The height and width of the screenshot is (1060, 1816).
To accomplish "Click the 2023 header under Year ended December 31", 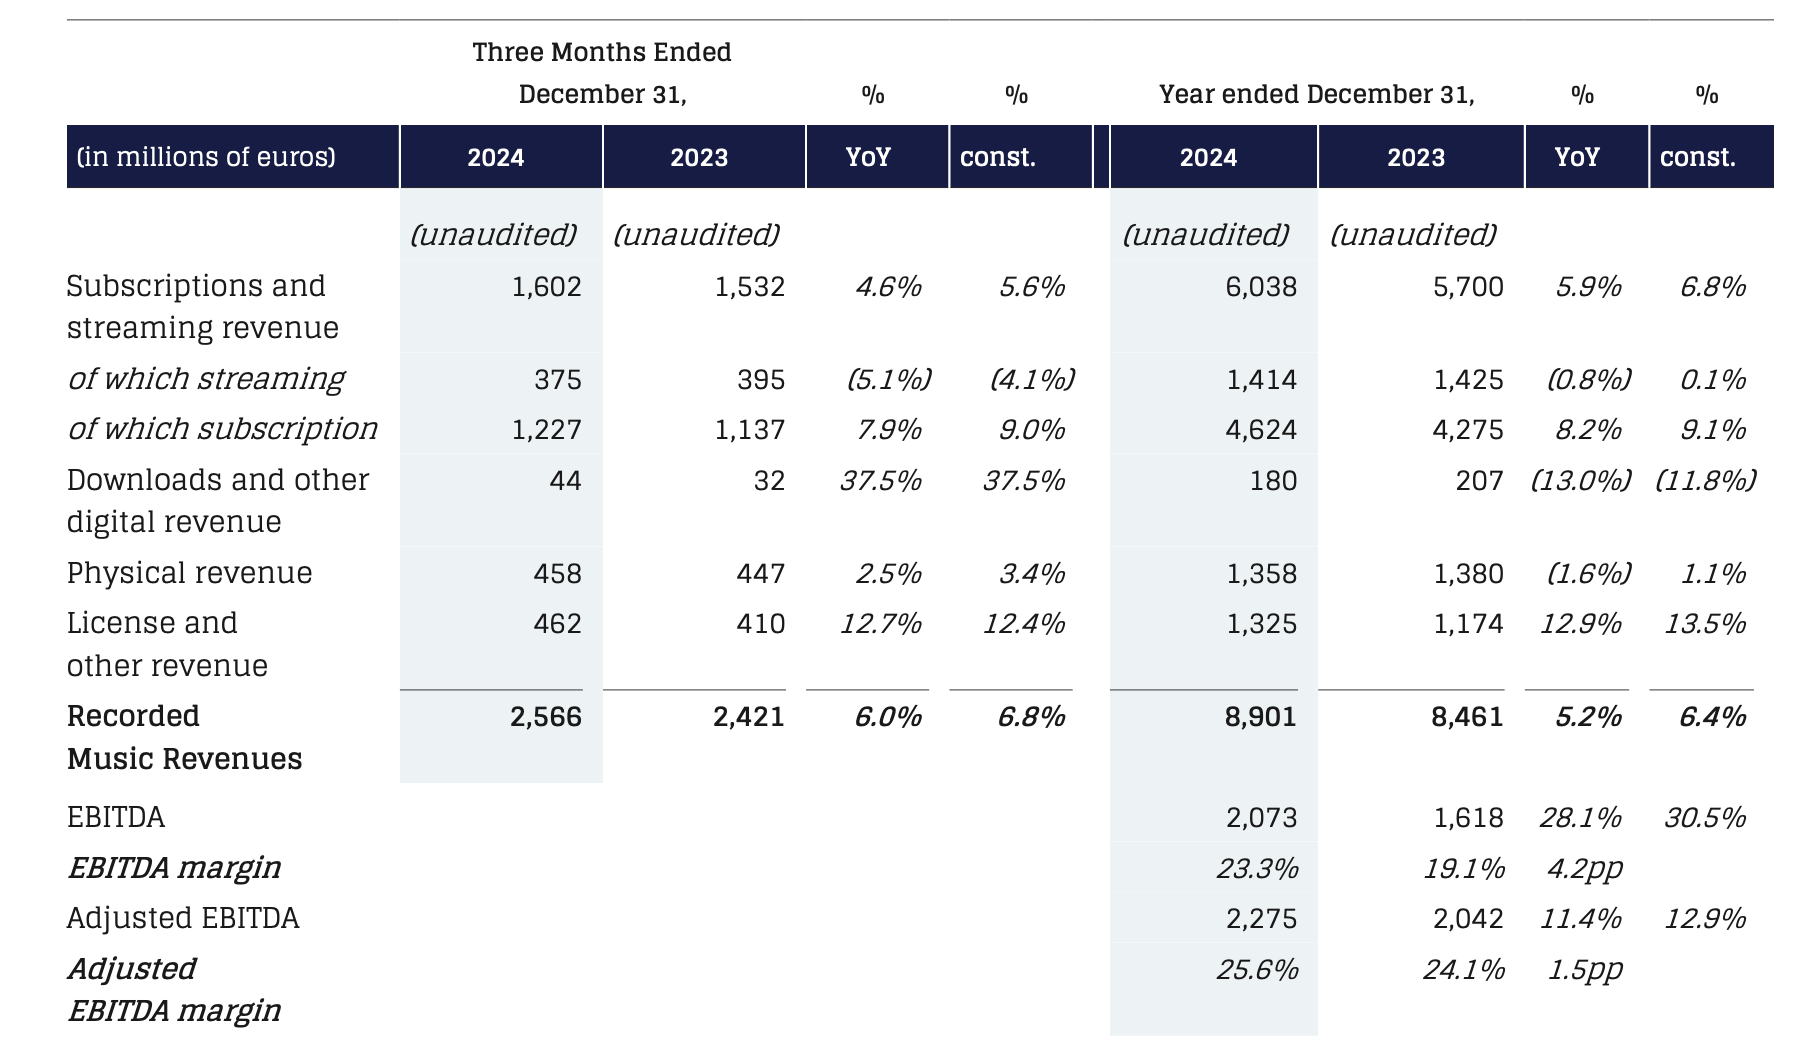I will 1416,158.
